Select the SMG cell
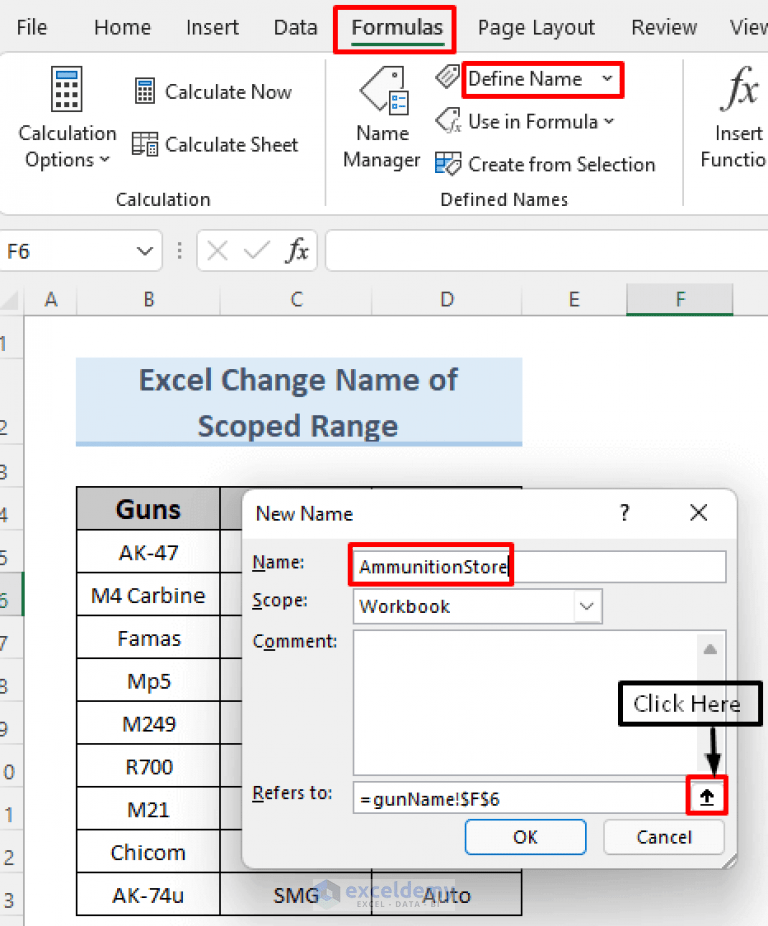The image size is (768, 926). coord(296,895)
